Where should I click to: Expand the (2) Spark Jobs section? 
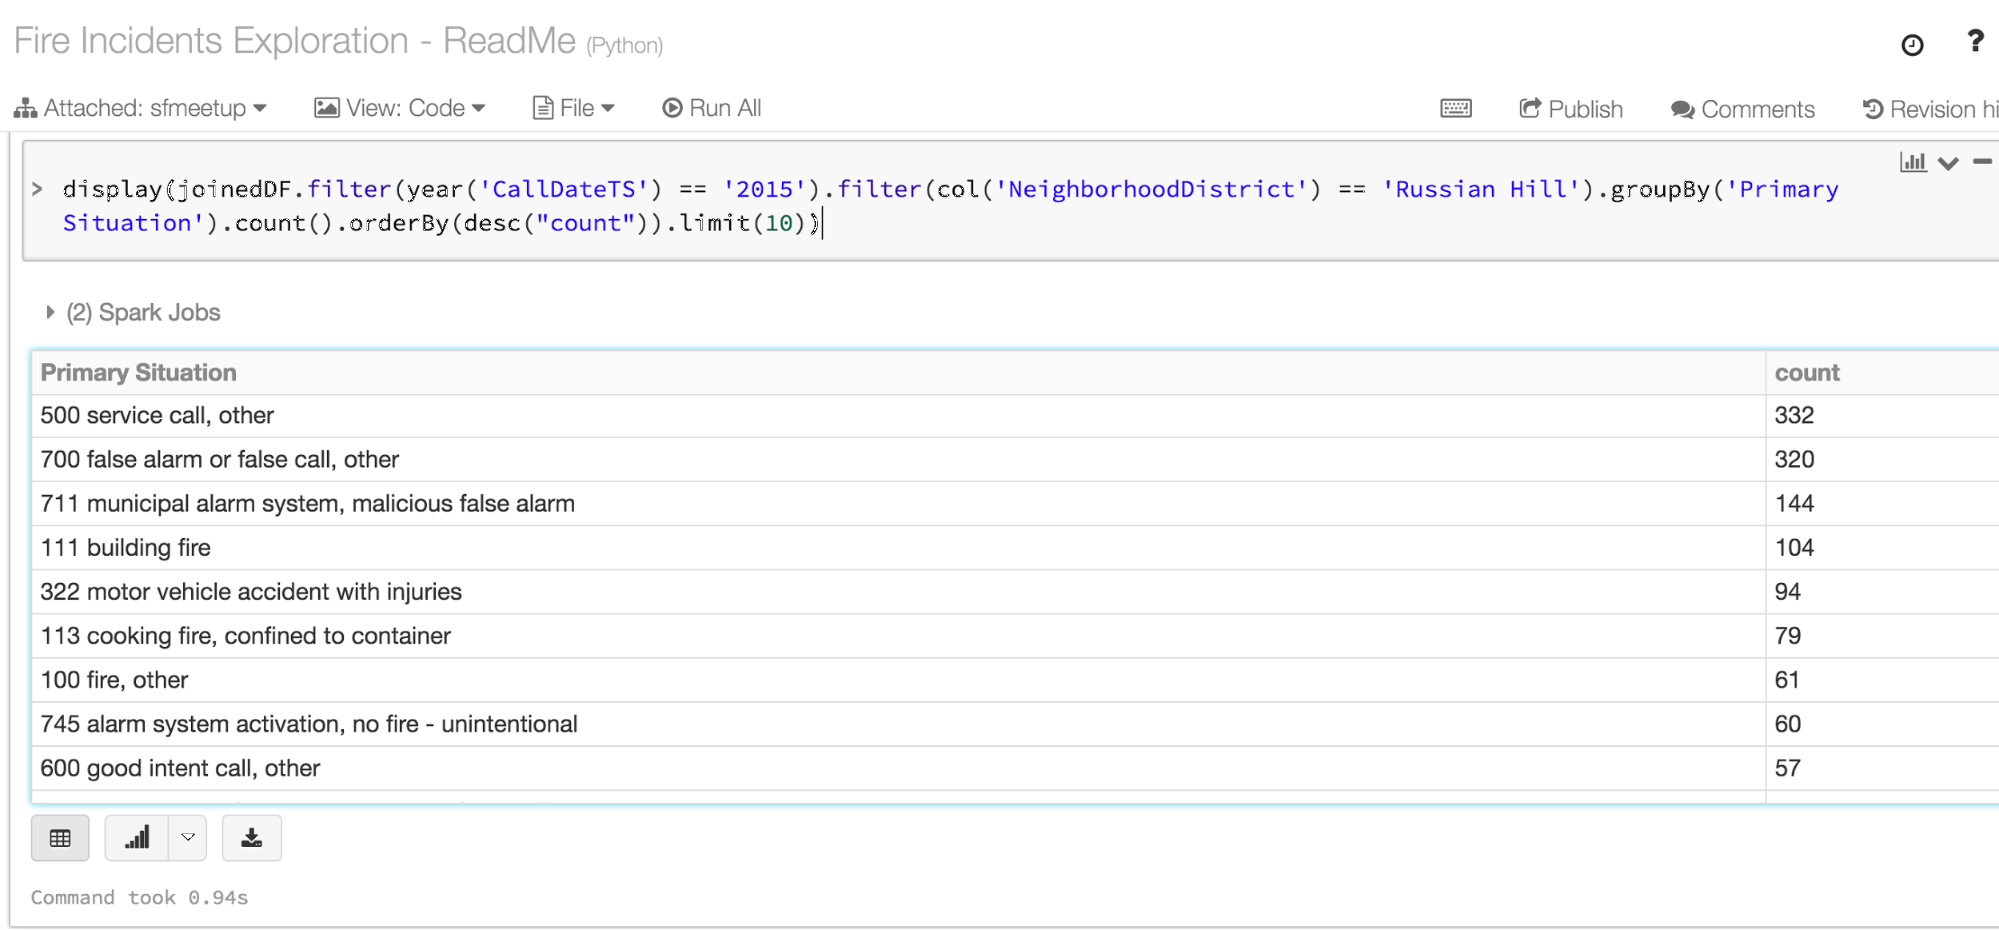[x=50, y=313]
